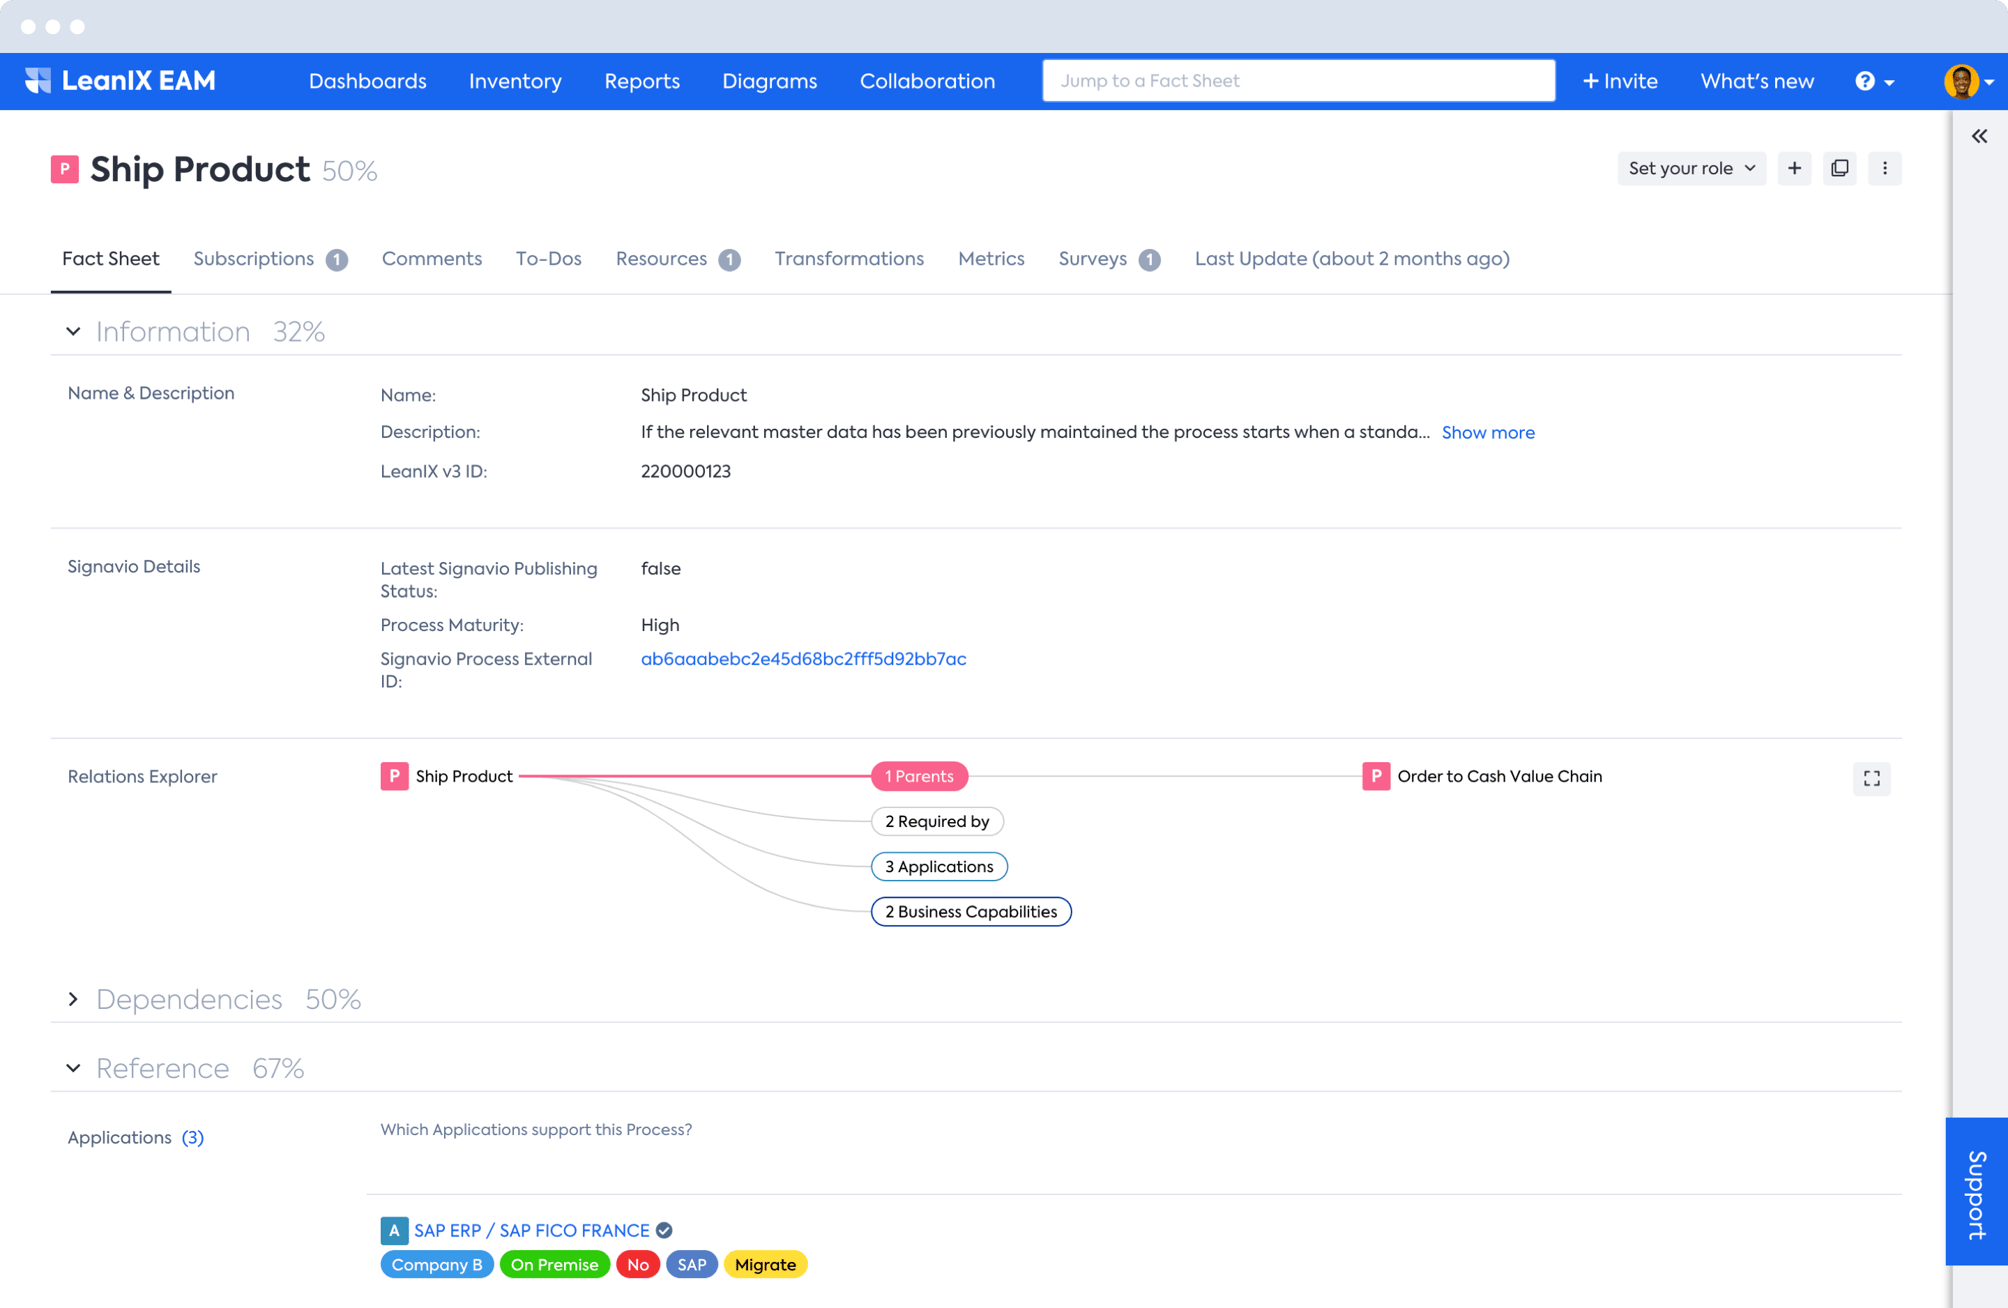Screen dimensions: 2008x1308
Task: Expand Relations Explorer to fullscreen
Action: pos(1871,778)
